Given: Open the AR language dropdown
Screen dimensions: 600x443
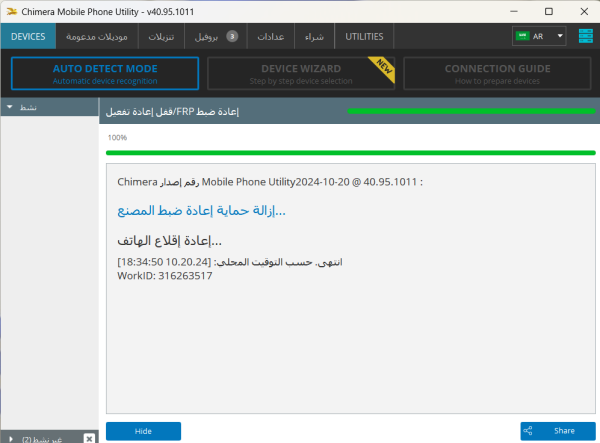Looking at the screenshot, I should pyautogui.click(x=539, y=36).
